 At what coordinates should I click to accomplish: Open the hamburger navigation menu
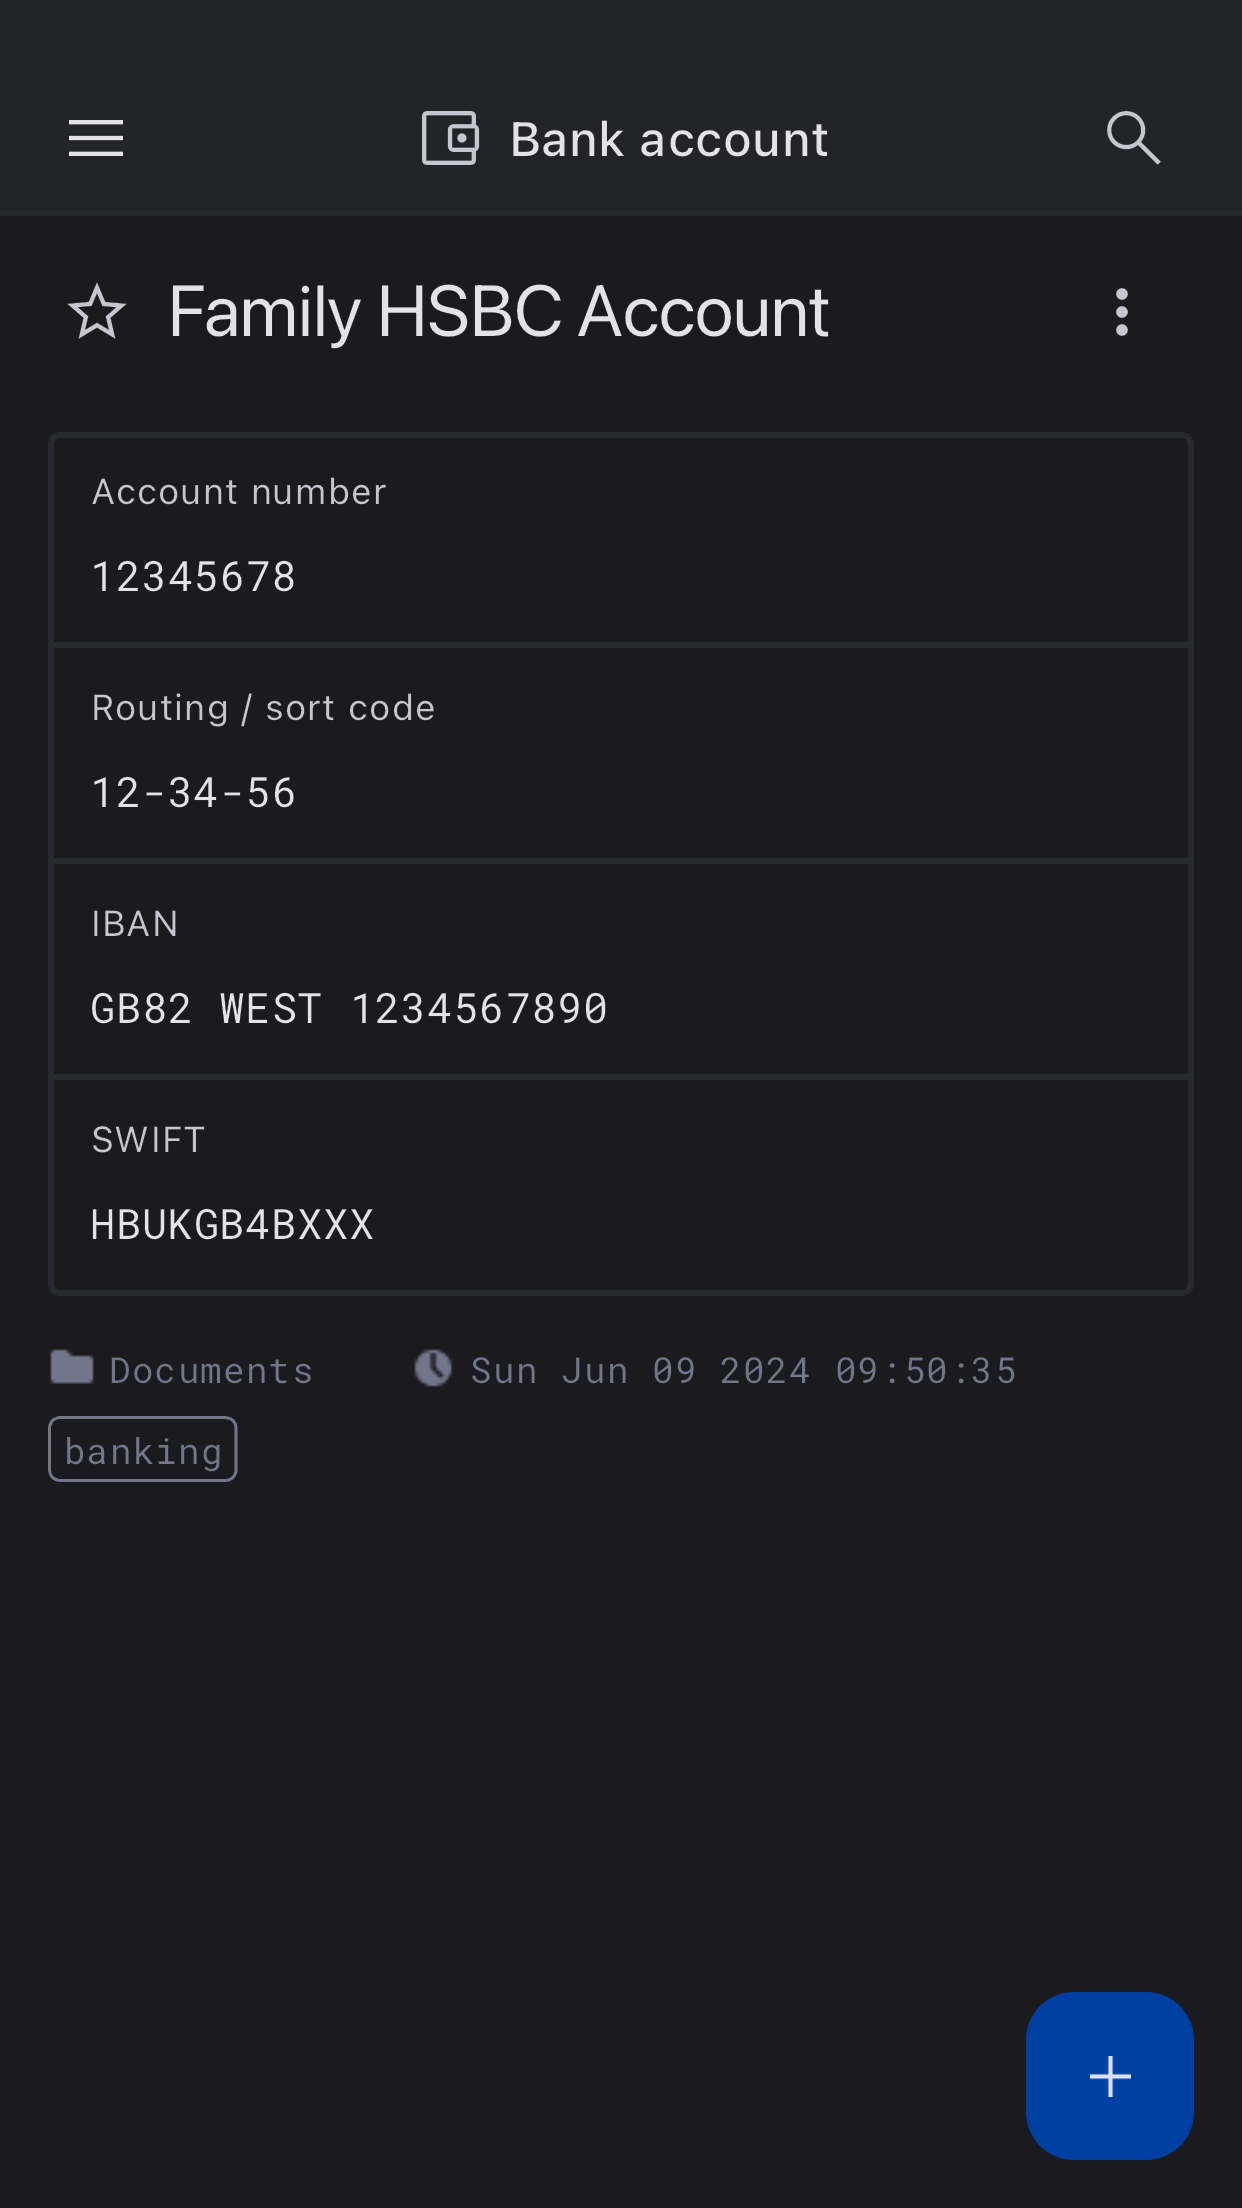[96, 138]
